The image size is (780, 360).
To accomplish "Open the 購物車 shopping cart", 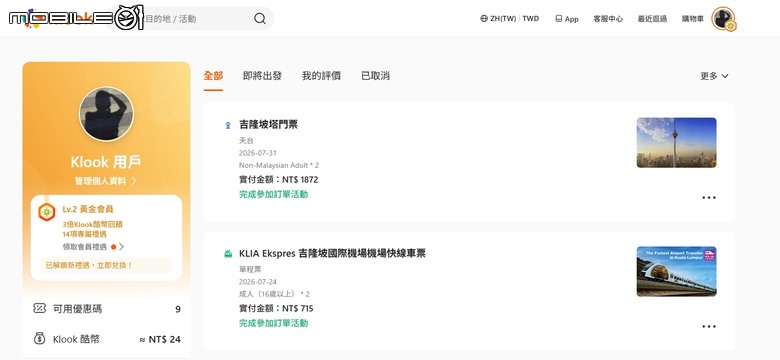I will [693, 19].
